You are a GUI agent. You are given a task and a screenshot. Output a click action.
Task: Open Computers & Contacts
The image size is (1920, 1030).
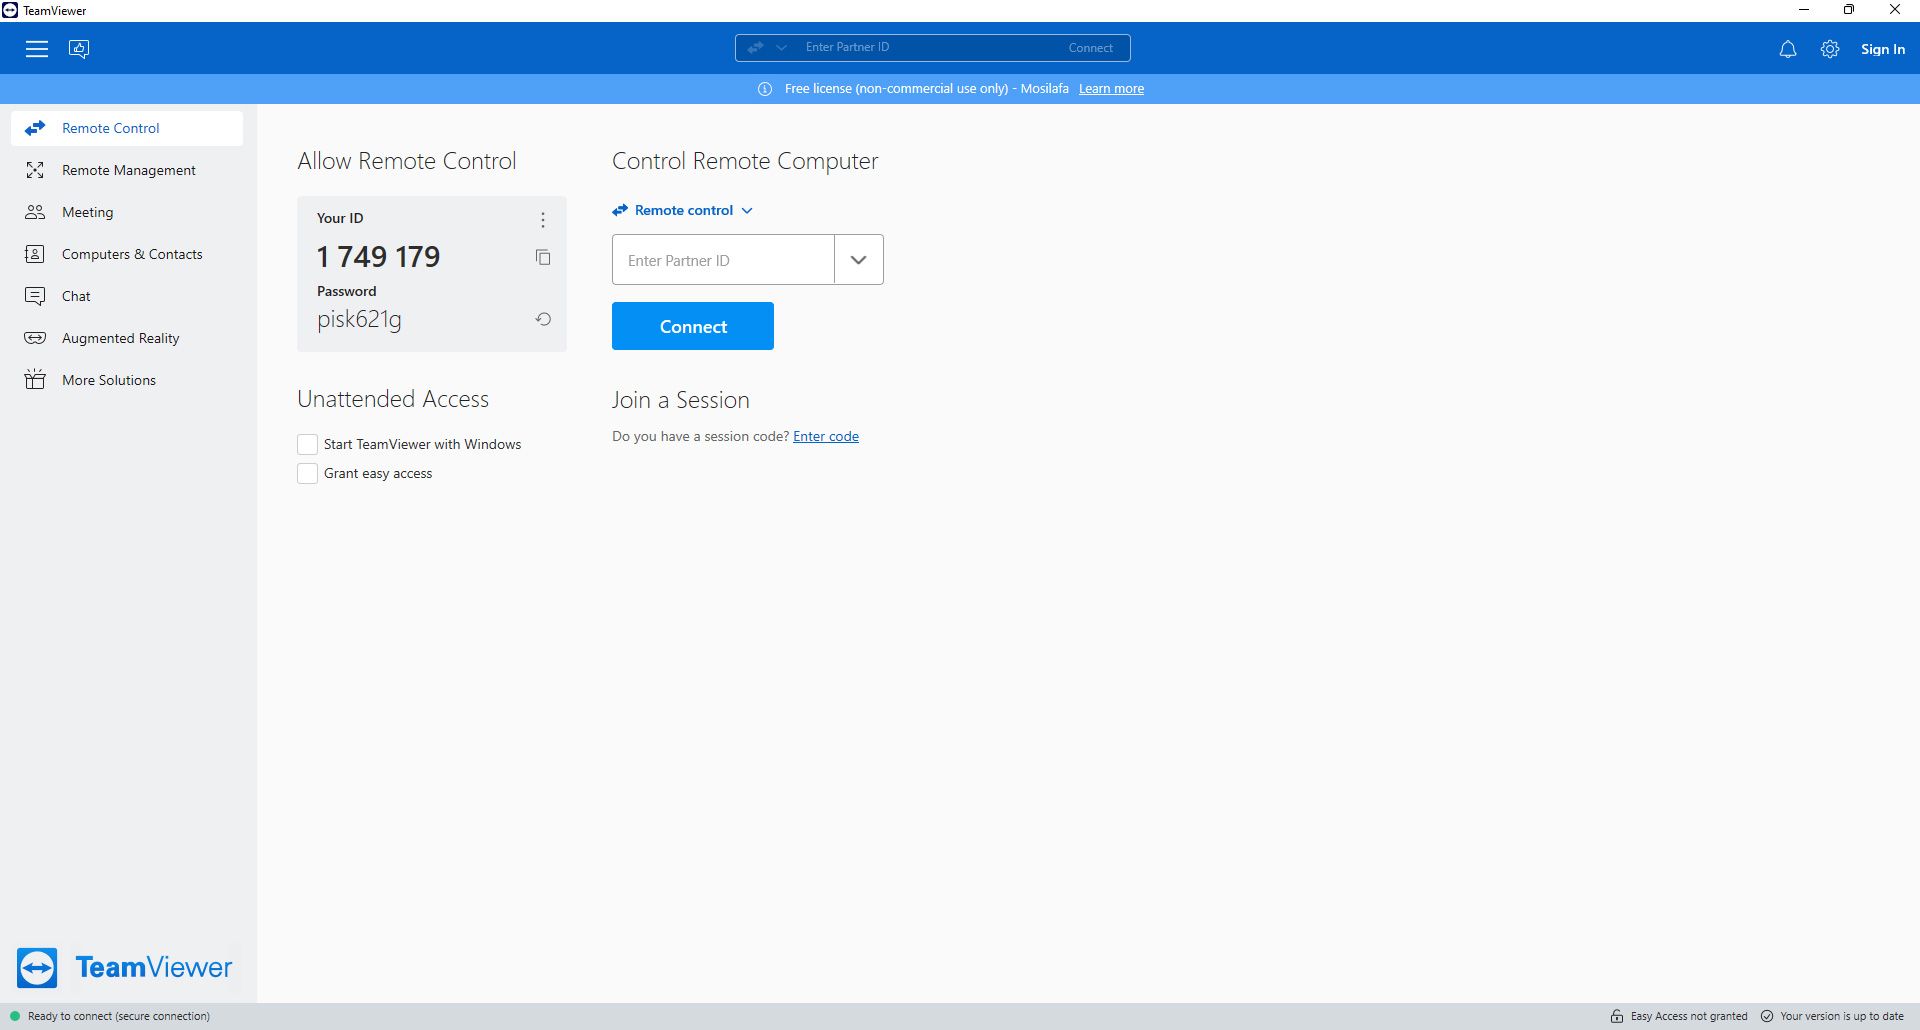click(x=127, y=254)
